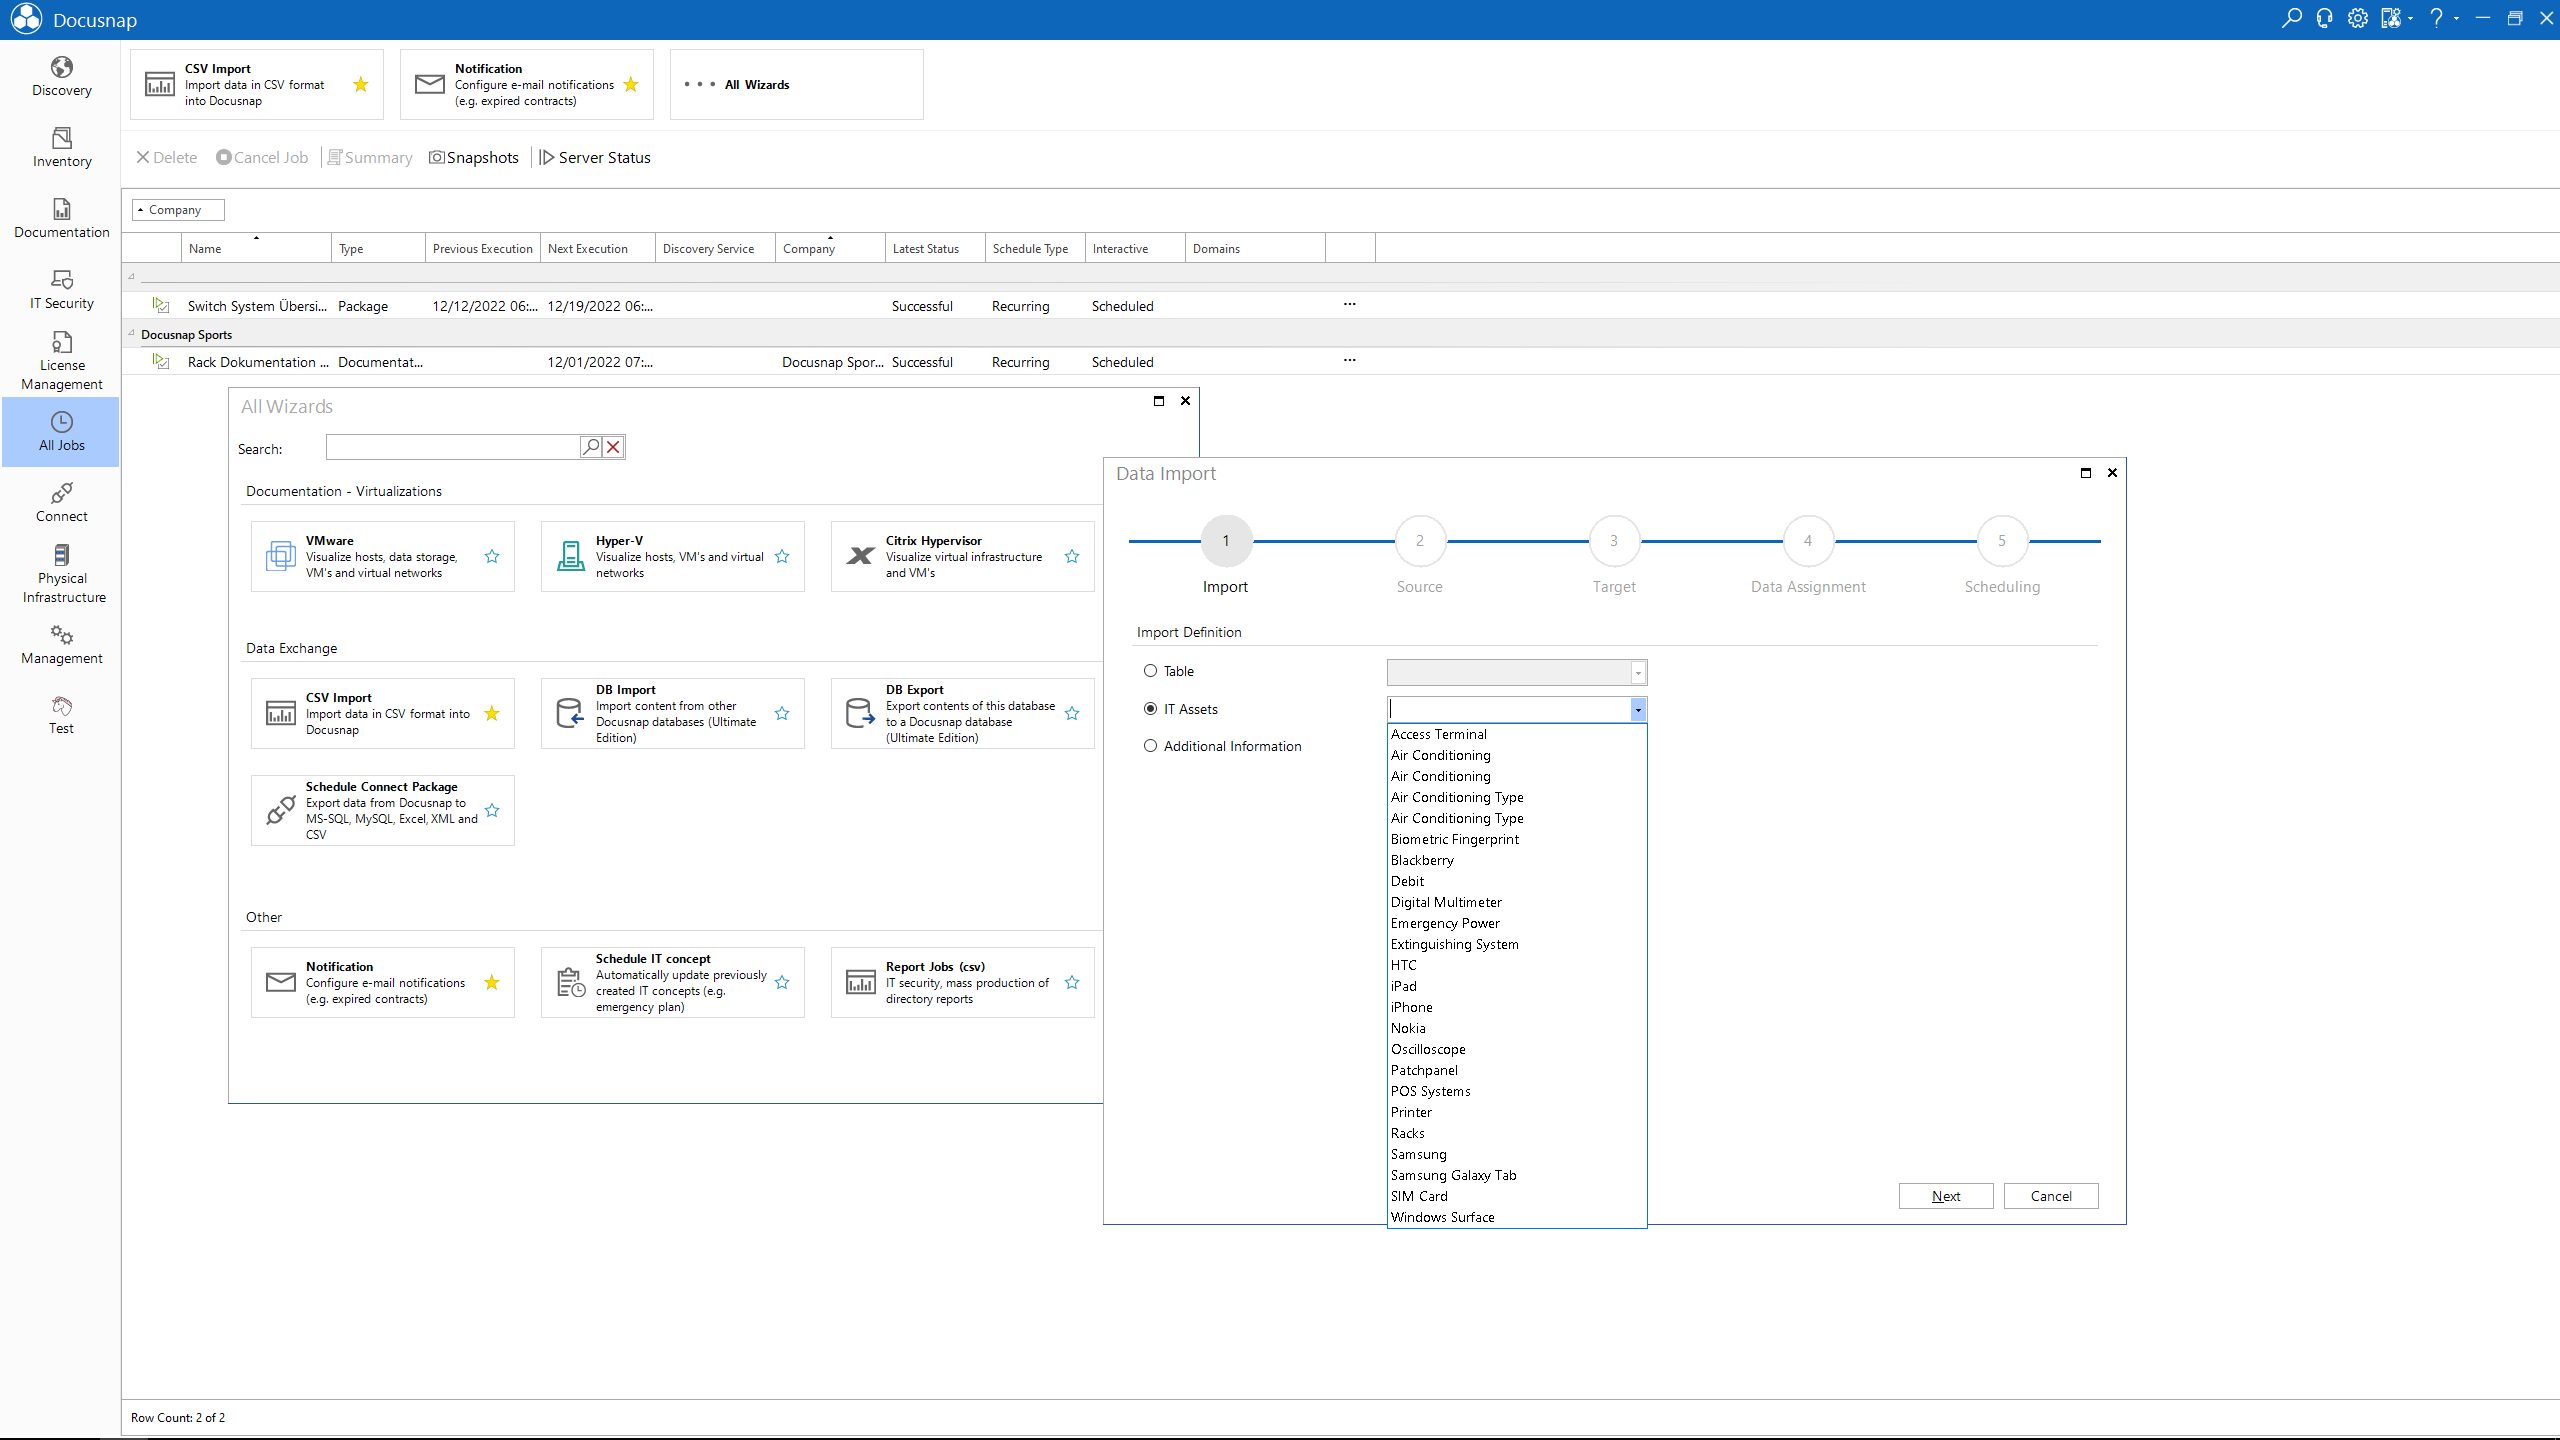Select iPhone from the IT Assets list

(x=1411, y=1007)
